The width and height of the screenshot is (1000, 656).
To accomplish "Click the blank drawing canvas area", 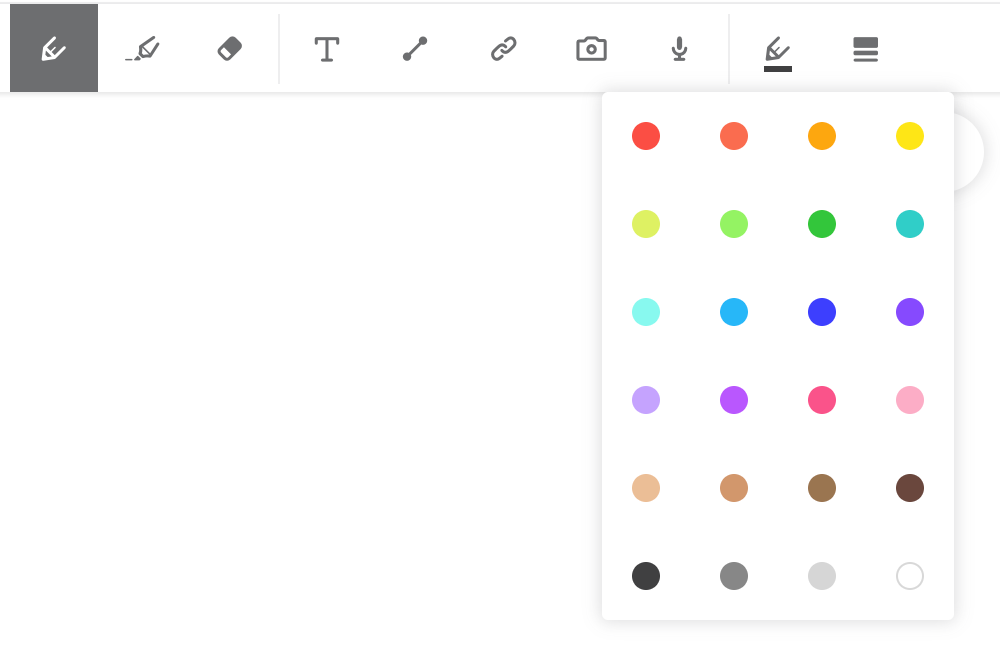I will coord(300,380).
